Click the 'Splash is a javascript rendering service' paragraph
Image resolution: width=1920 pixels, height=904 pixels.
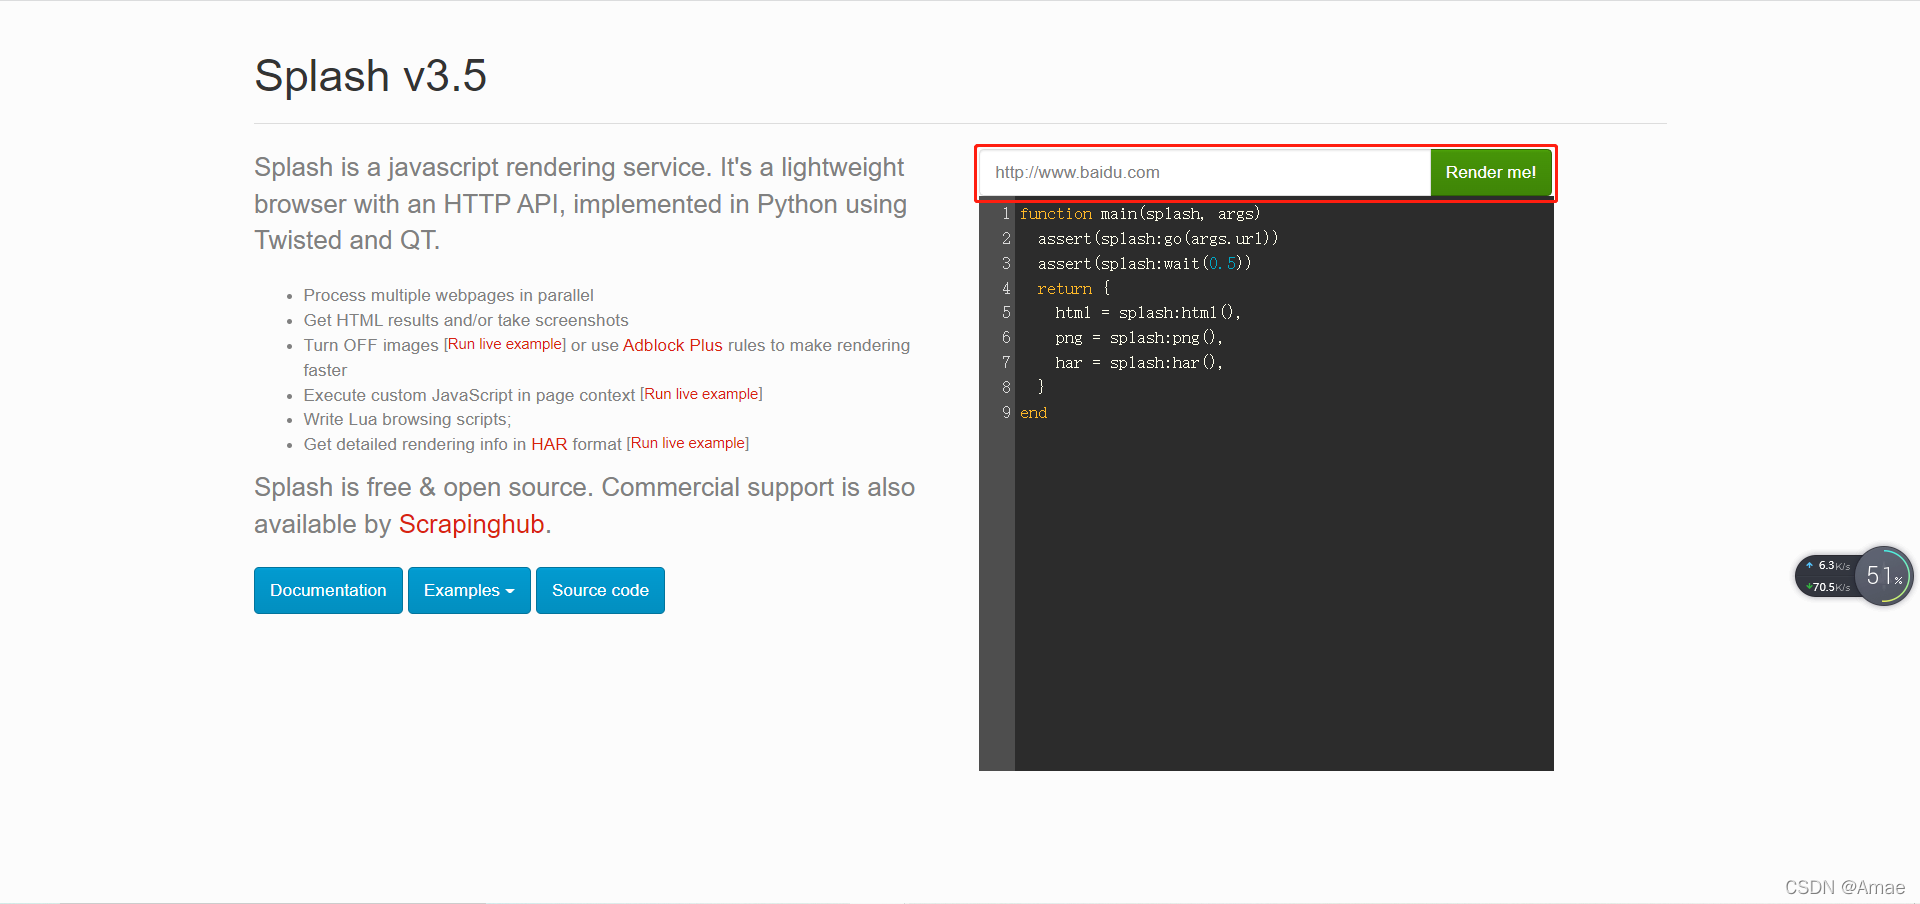pyautogui.click(x=580, y=204)
